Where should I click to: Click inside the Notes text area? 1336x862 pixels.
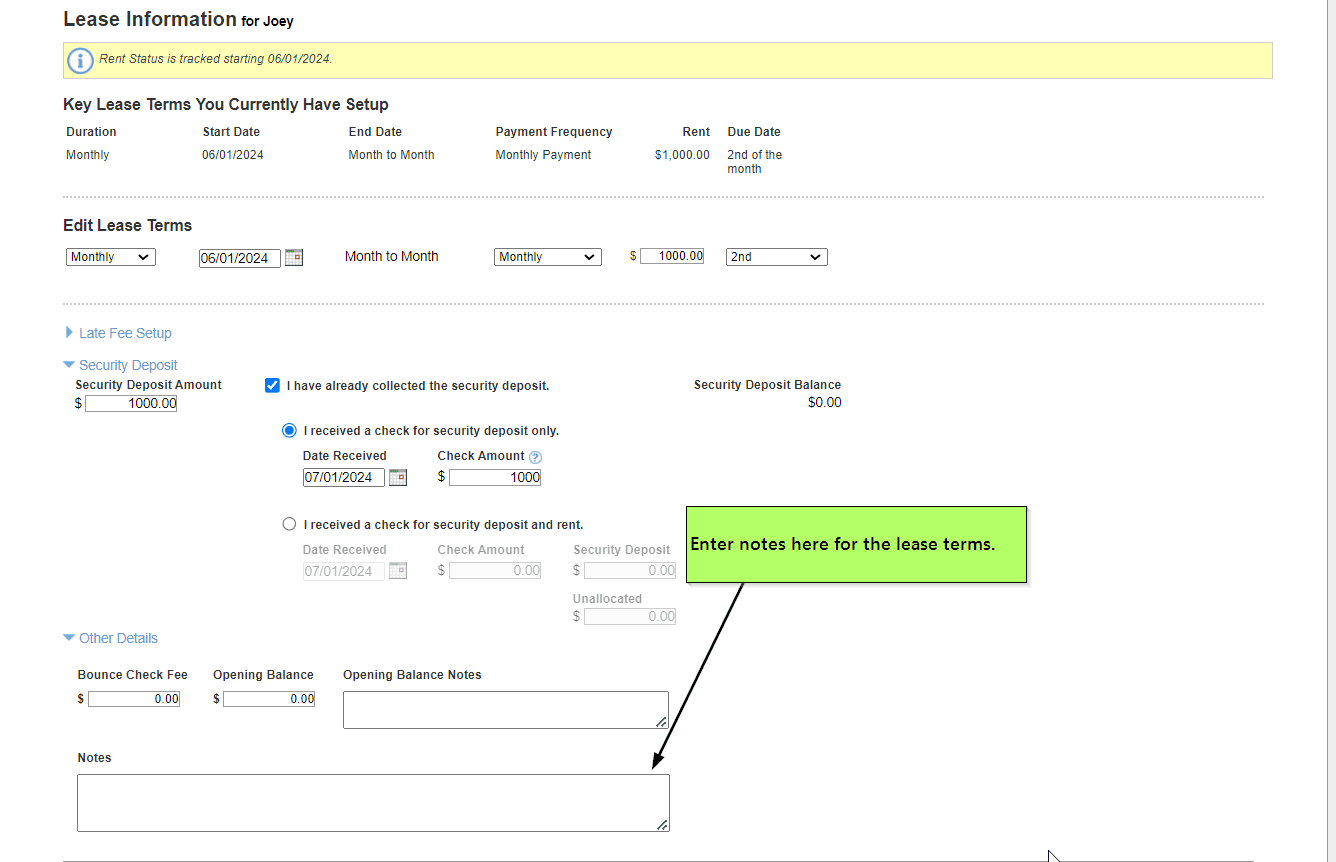(372, 802)
